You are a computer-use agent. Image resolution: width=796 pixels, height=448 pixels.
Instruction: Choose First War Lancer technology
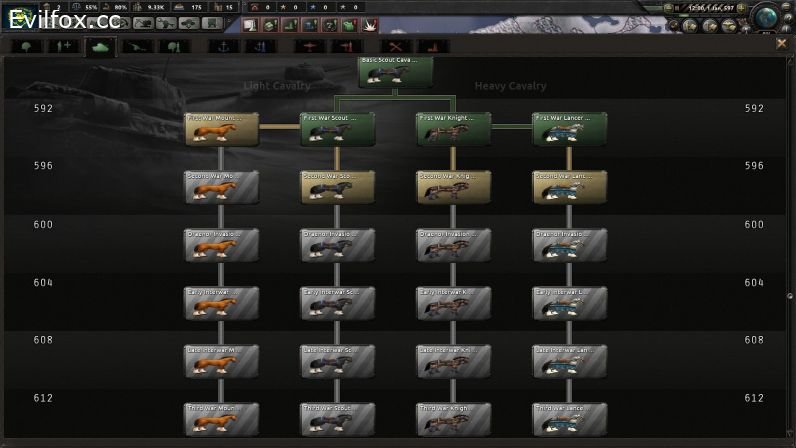(569, 129)
